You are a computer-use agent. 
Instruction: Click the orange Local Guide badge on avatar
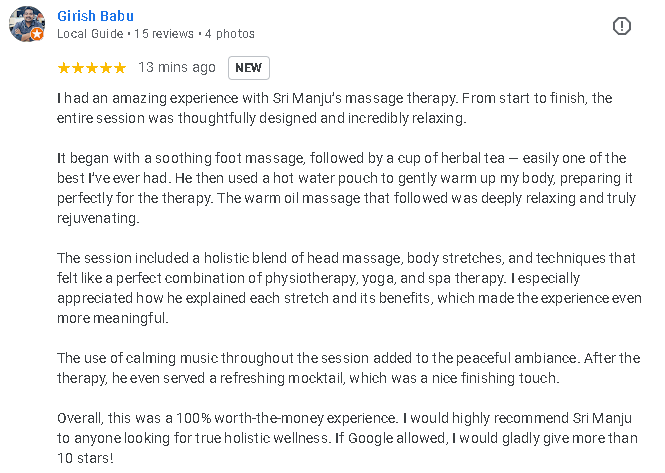tap(37, 34)
